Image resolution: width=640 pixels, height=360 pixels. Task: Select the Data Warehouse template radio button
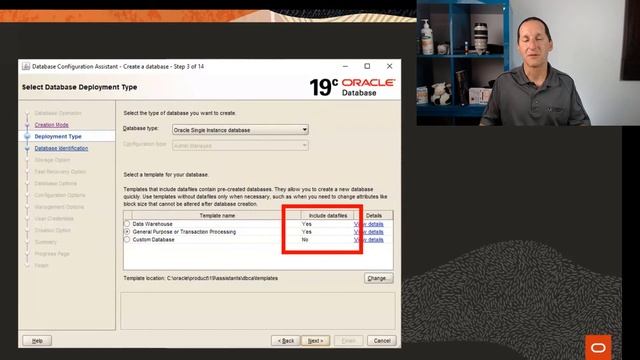pyautogui.click(x=127, y=224)
